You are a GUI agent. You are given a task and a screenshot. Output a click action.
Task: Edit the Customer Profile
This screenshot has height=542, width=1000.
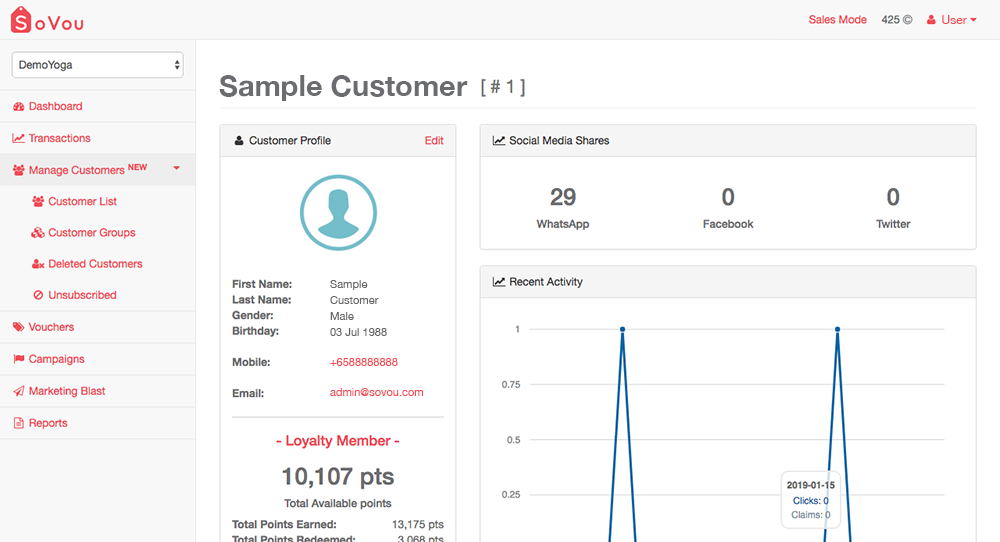click(x=434, y=140)
